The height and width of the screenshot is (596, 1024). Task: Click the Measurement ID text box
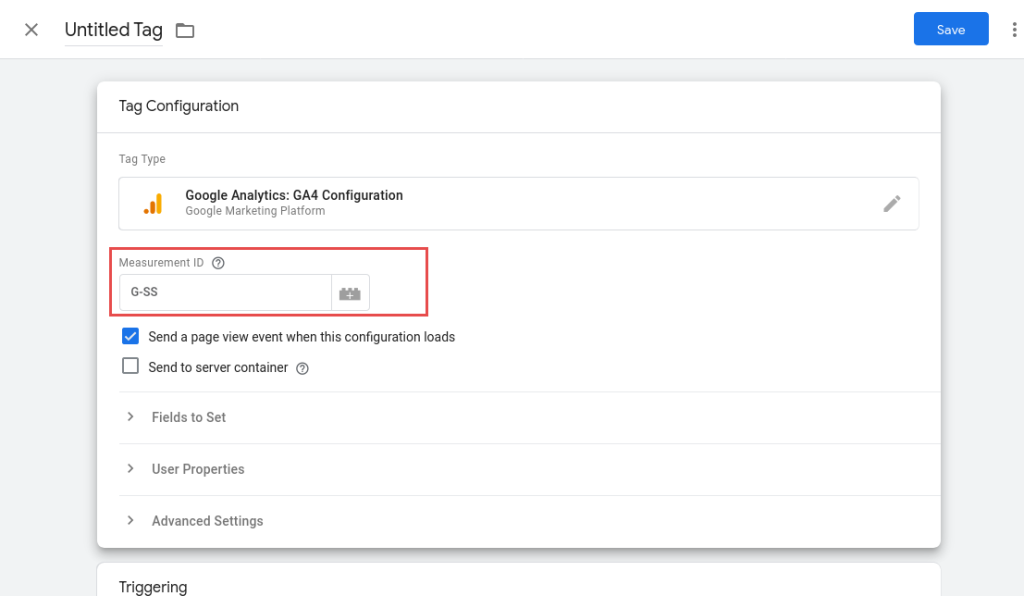[225, 293]
